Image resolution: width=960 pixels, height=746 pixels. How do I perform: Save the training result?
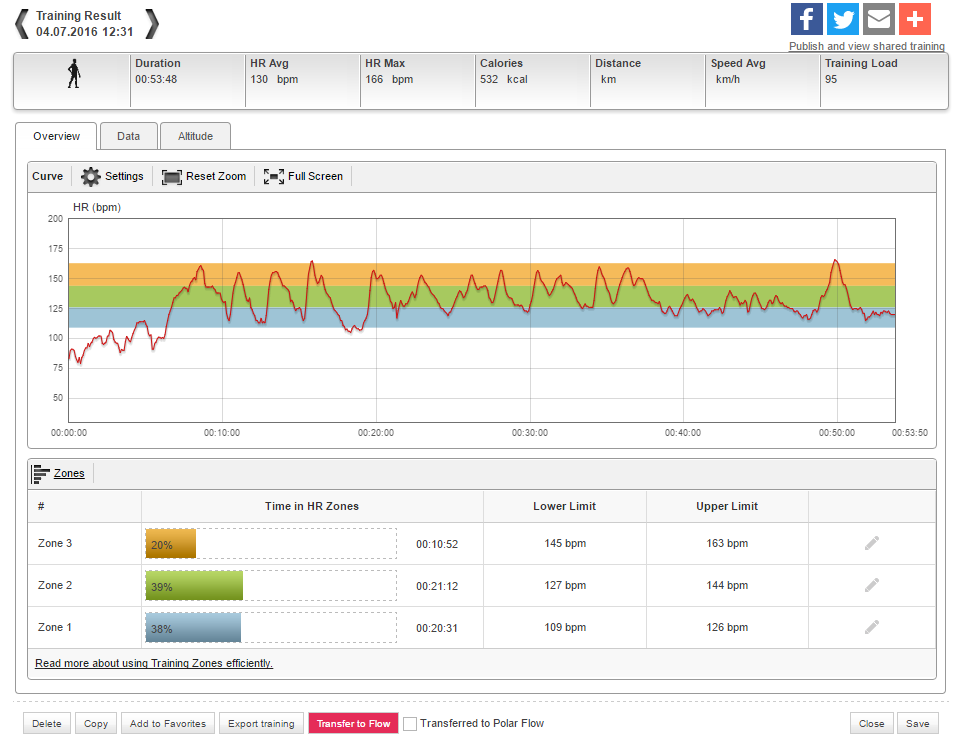point(918,723)
